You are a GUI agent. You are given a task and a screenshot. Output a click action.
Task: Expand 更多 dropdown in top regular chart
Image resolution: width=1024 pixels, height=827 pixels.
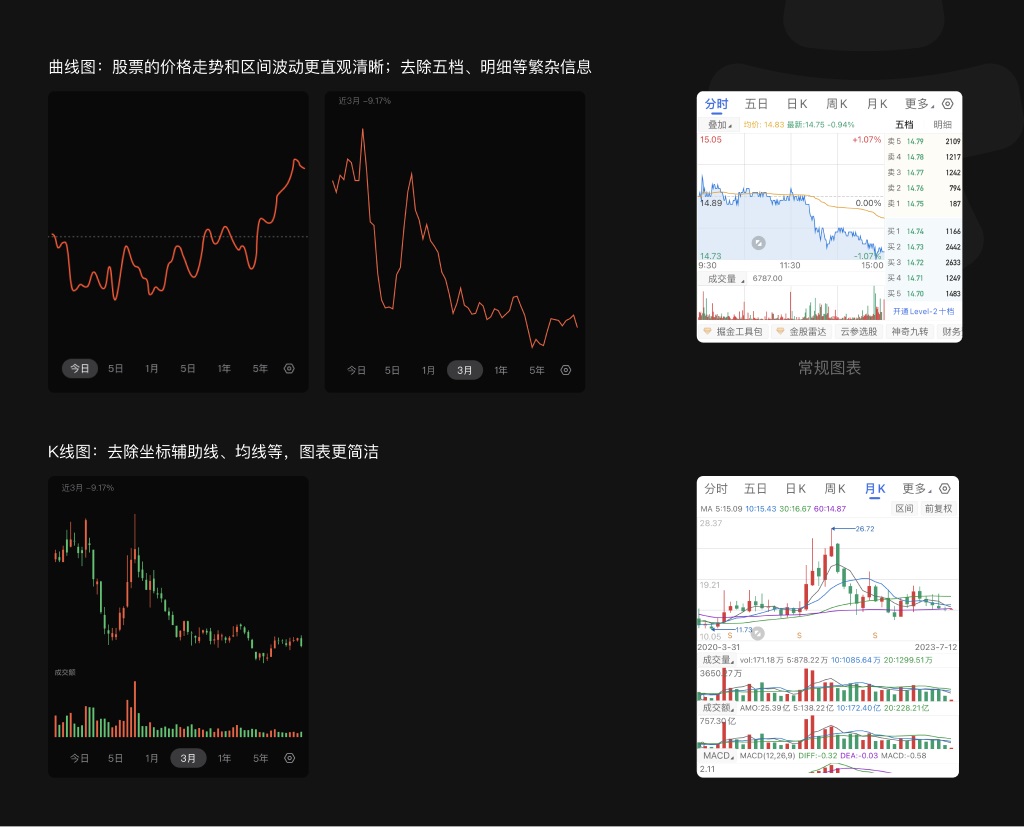[919, 104]
